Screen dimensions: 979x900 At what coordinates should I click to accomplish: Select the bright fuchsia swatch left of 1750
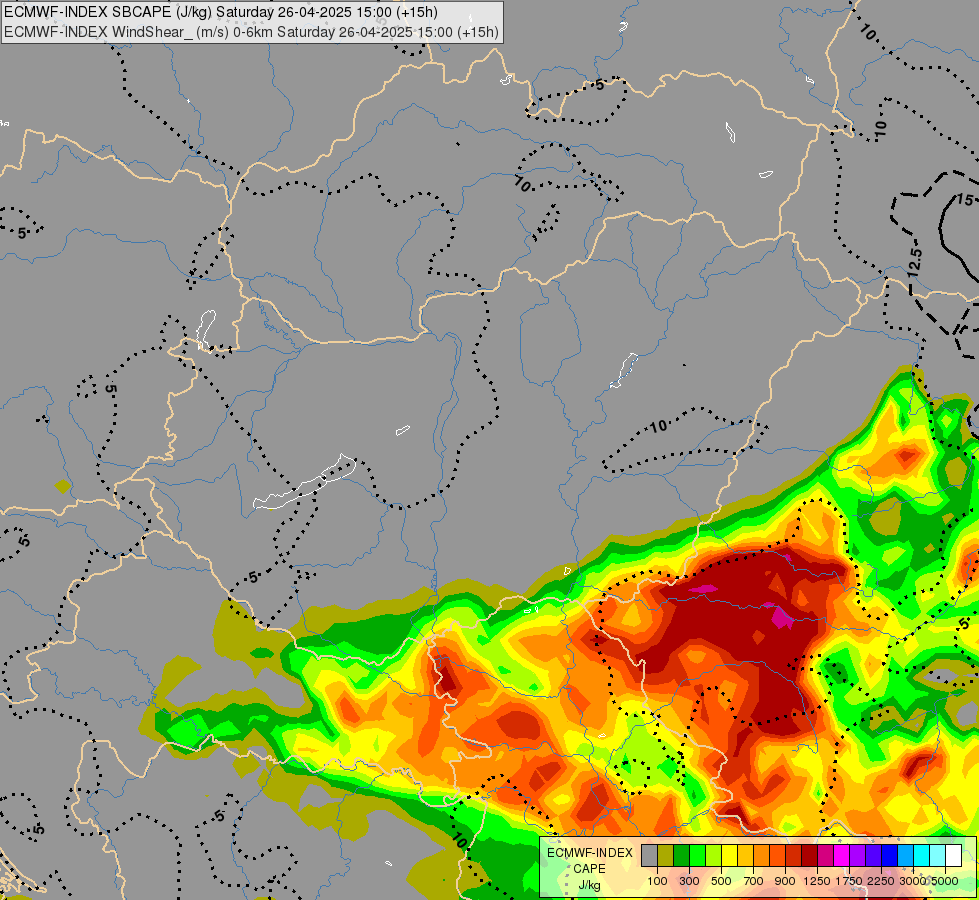(x=841, y=856)
